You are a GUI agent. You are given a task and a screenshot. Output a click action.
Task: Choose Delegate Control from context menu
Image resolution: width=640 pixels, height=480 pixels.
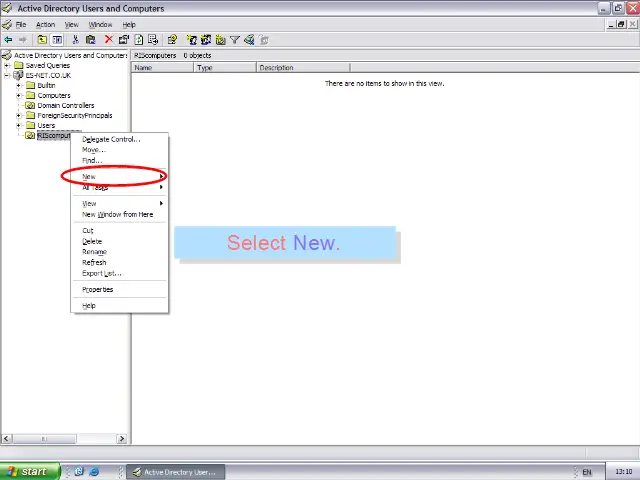coord(111,139)
